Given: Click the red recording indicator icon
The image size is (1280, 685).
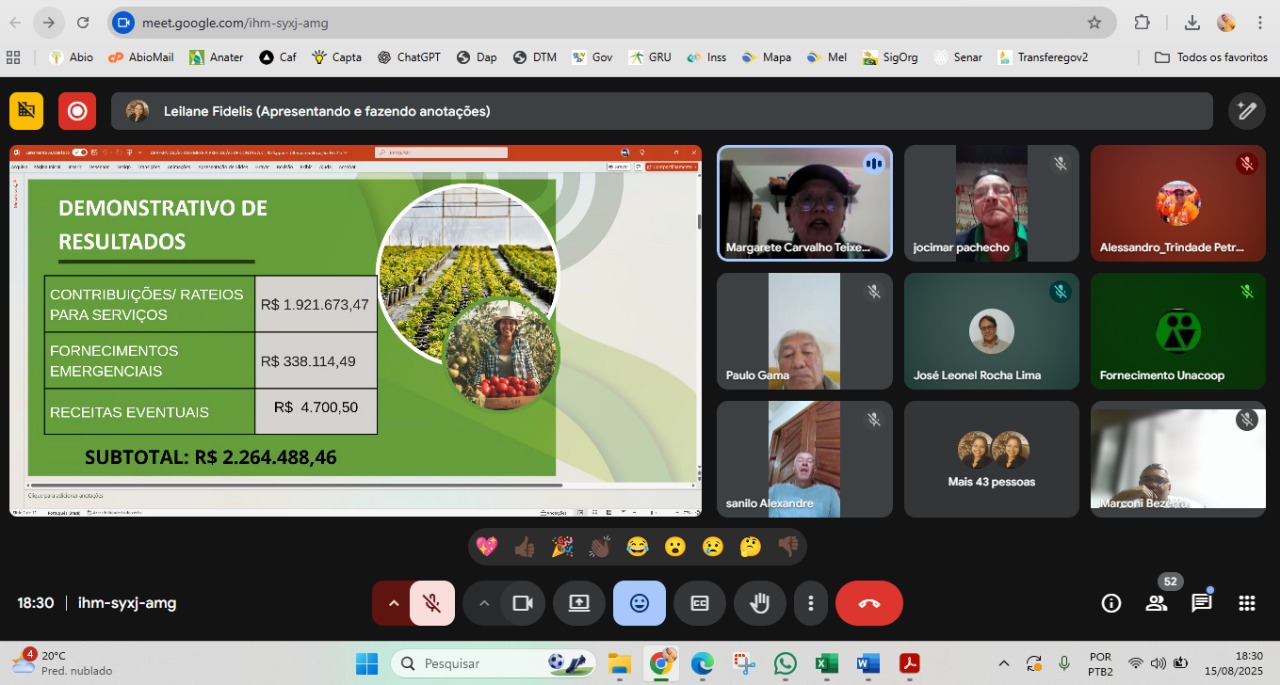Looking at the screenshot, I should click(77, 111).
